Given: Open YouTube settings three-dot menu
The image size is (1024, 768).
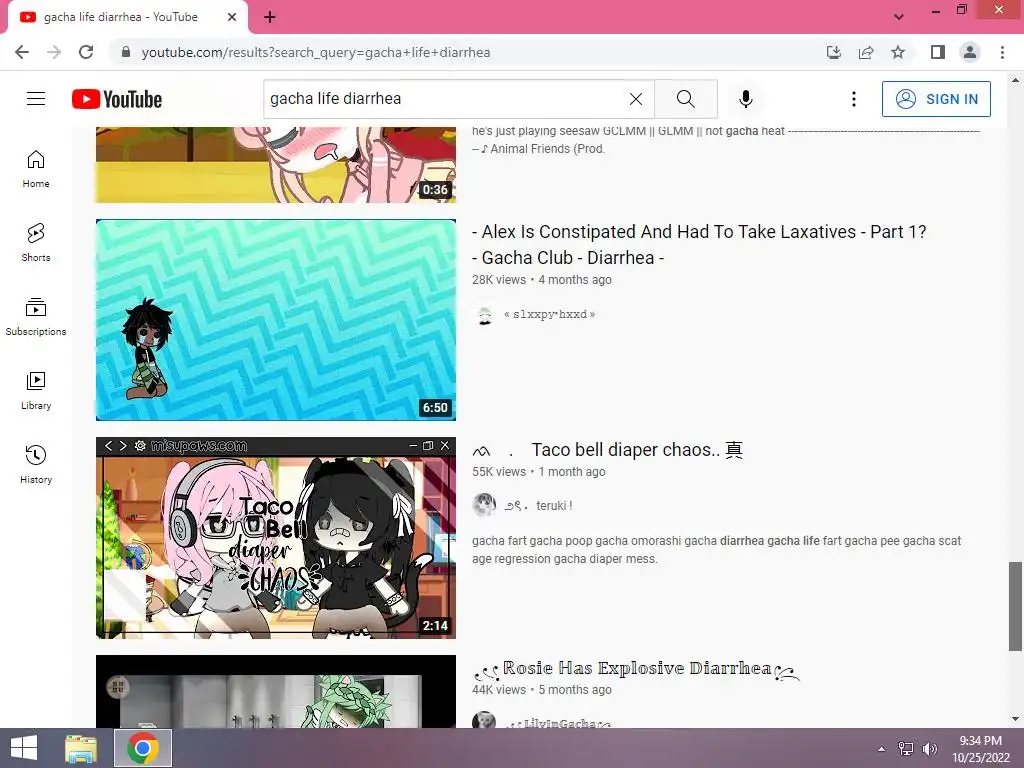Looking at the screenshot, I should click(x=854, y=99).
